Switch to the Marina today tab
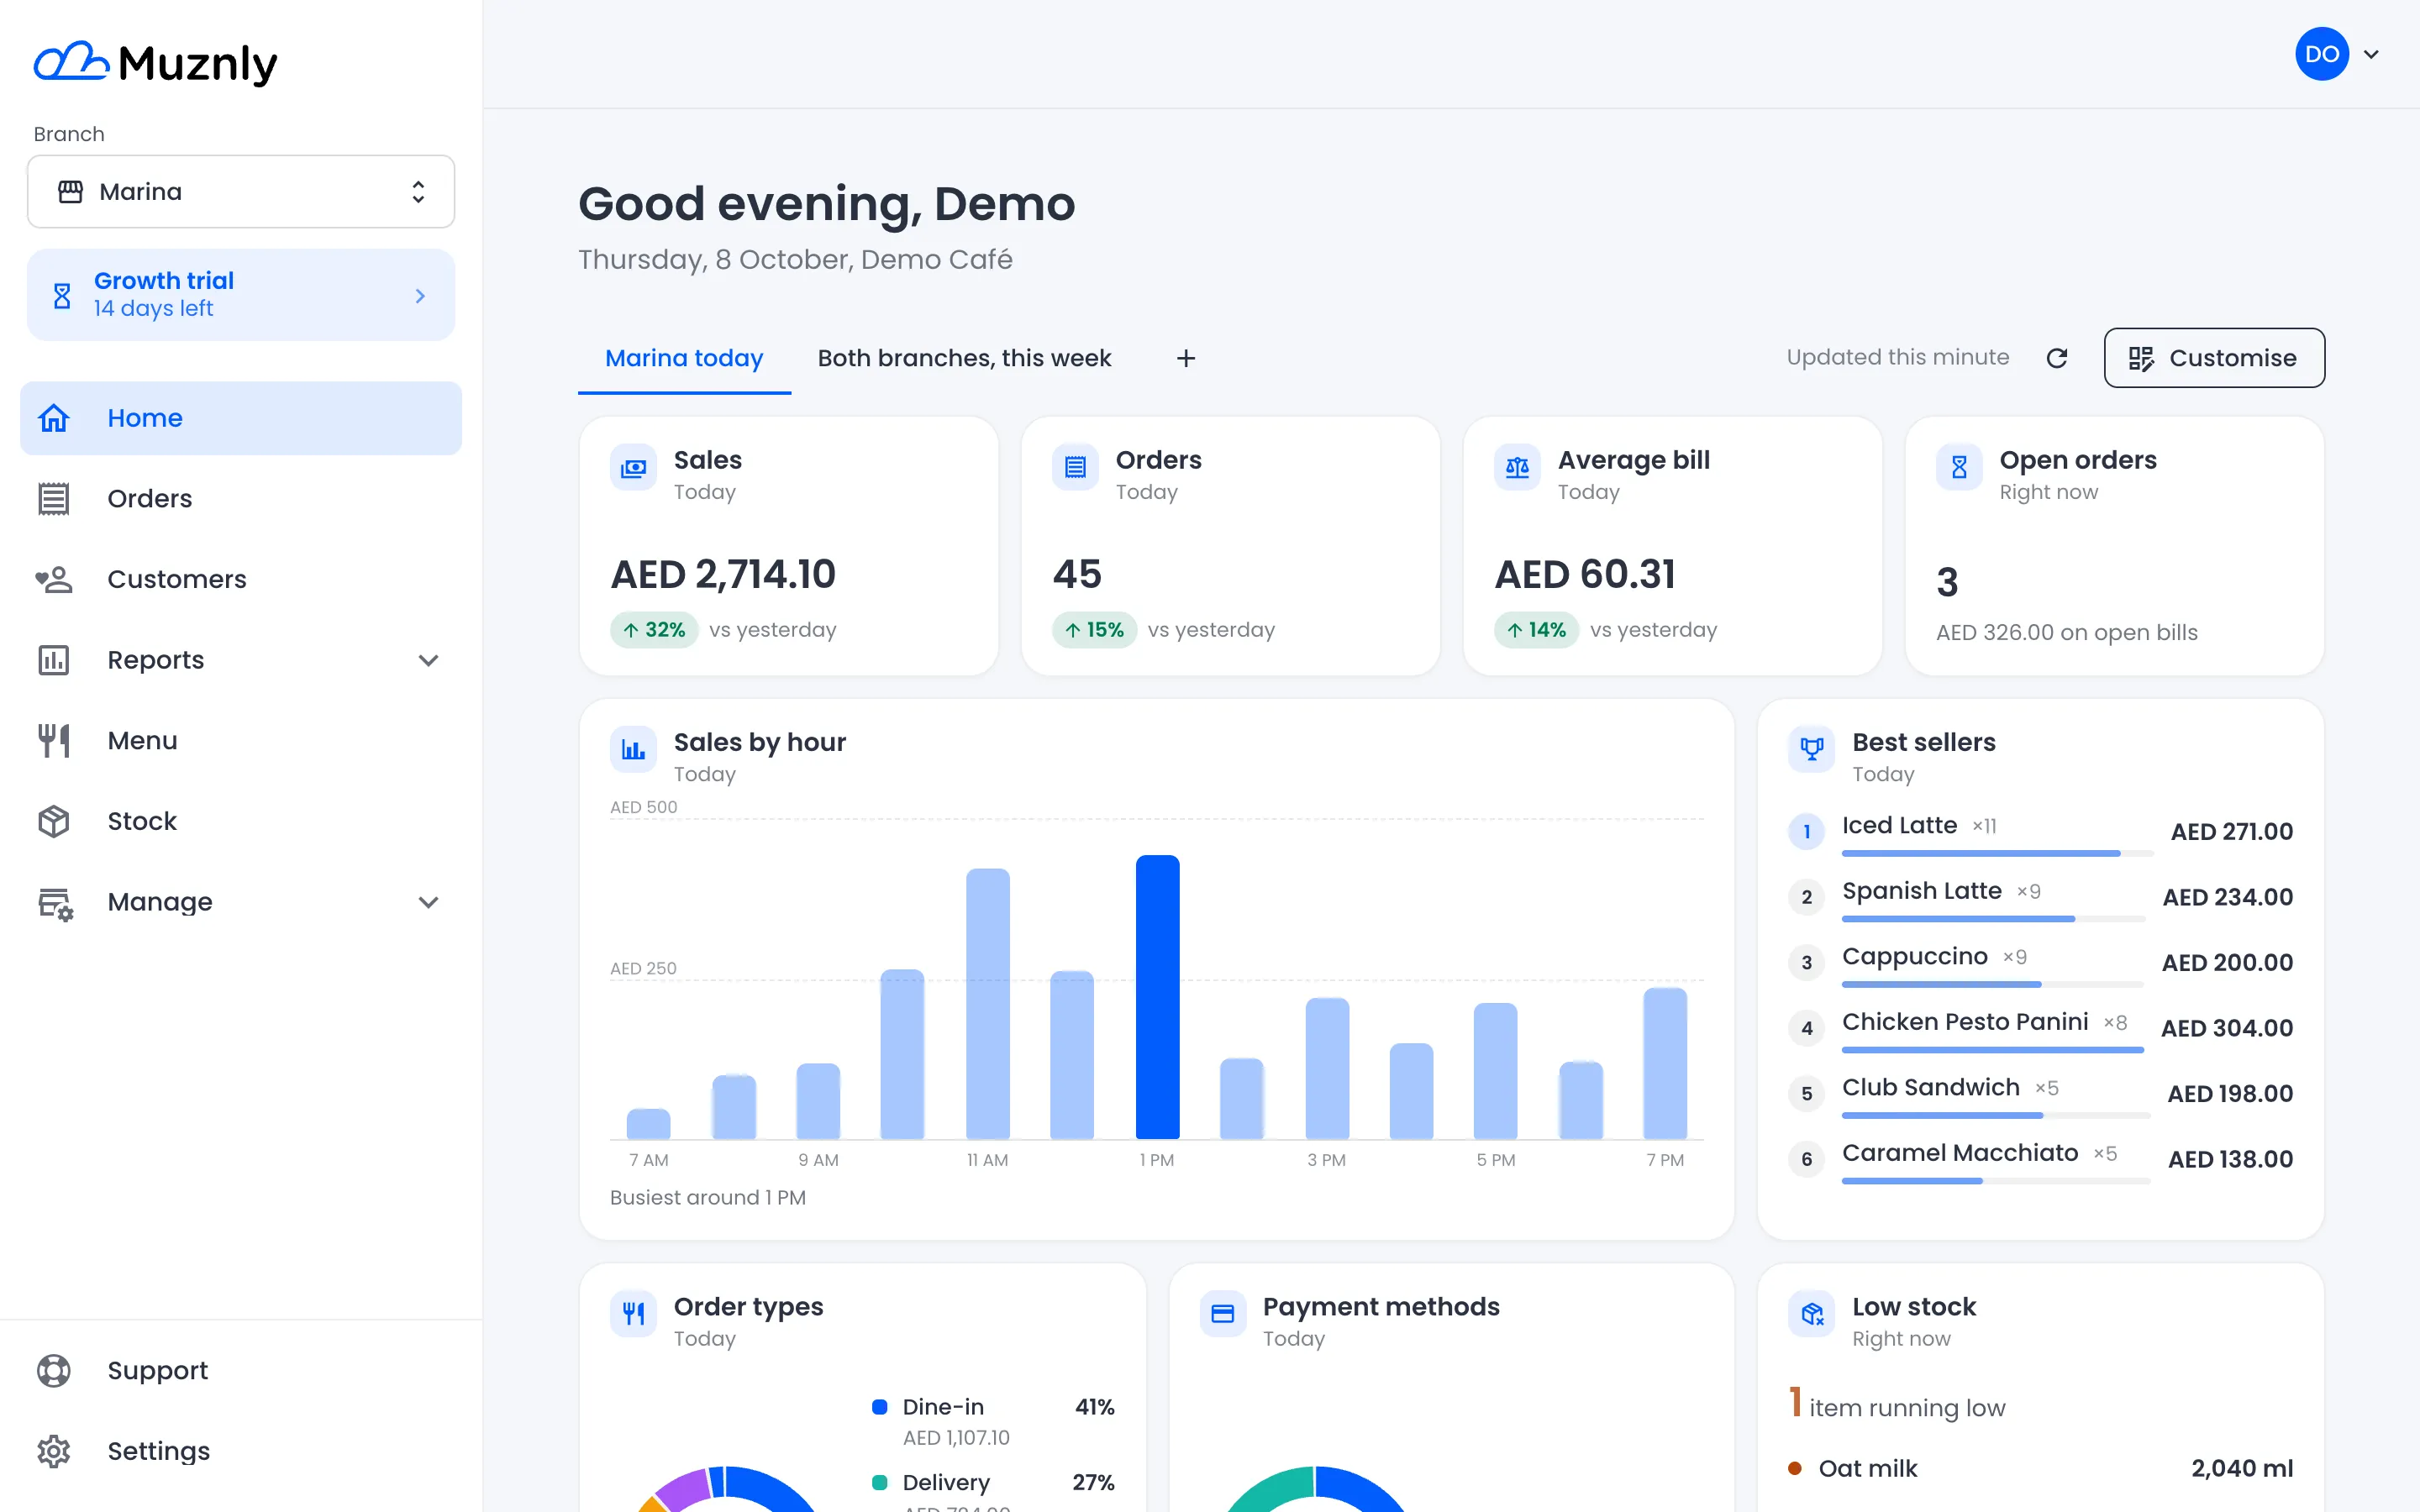The image size is (2420, 1512). coord(684,358)
